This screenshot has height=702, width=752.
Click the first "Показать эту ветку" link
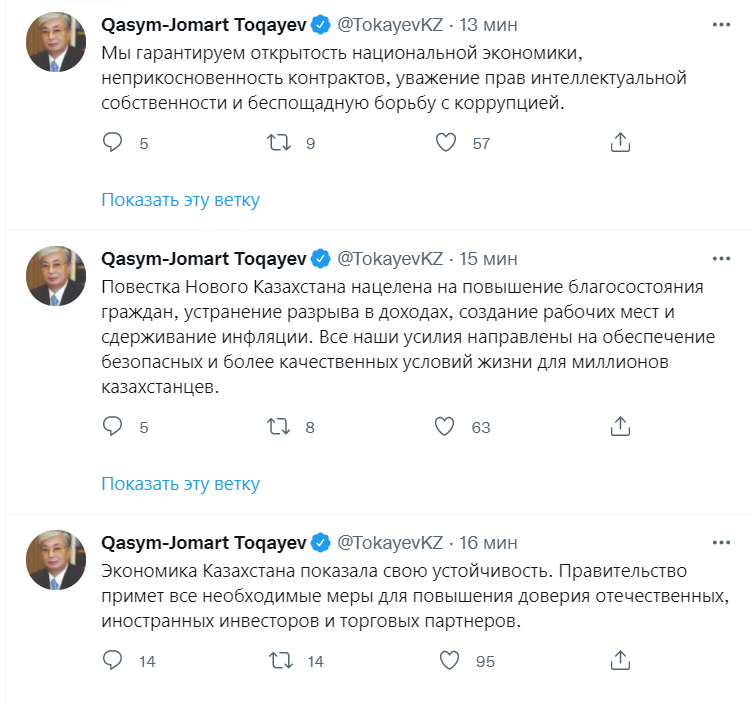[180, 200]
